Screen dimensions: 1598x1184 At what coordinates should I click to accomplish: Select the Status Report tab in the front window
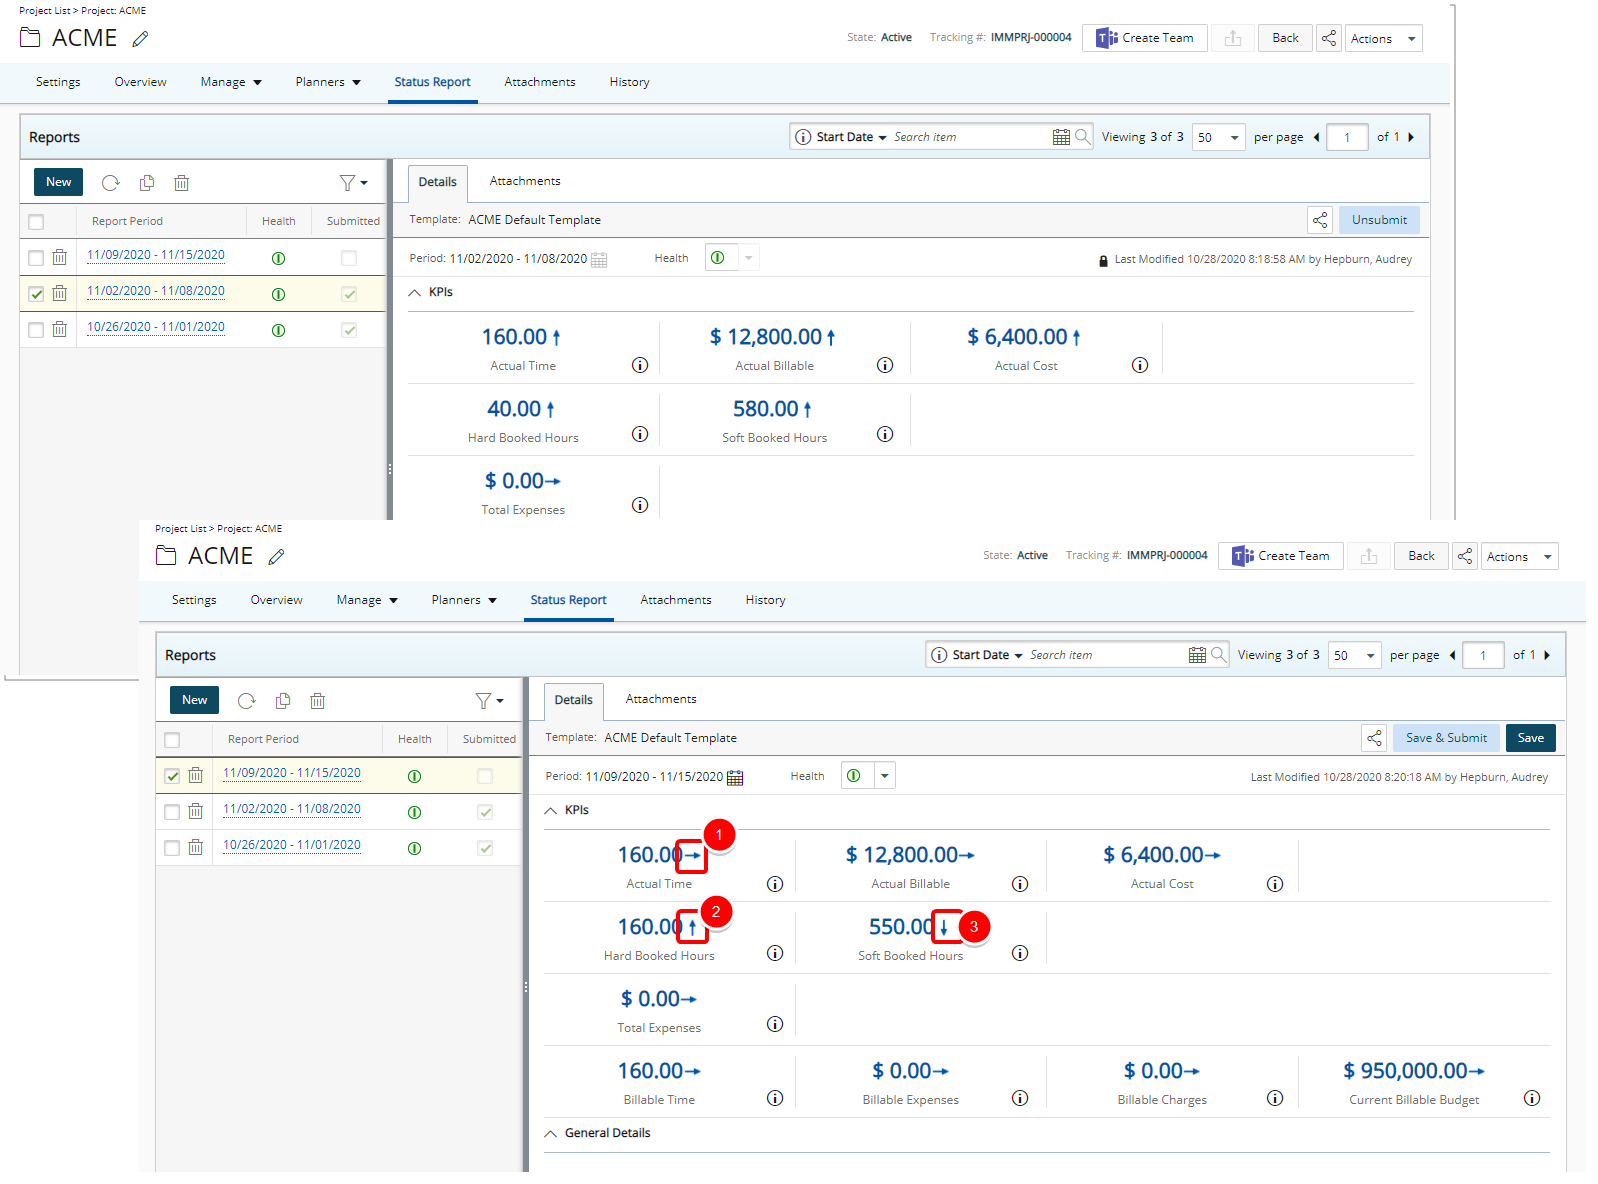click(568, 600)
